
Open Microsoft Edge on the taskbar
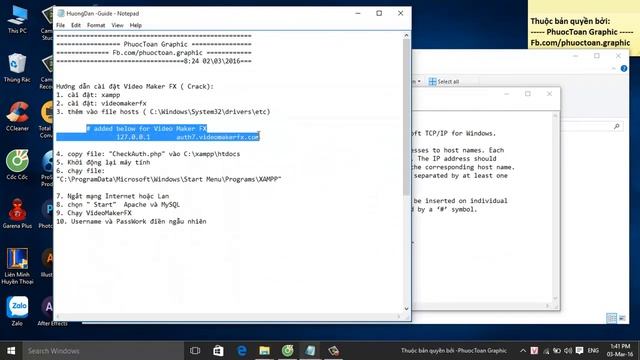[x=242, y=351]
